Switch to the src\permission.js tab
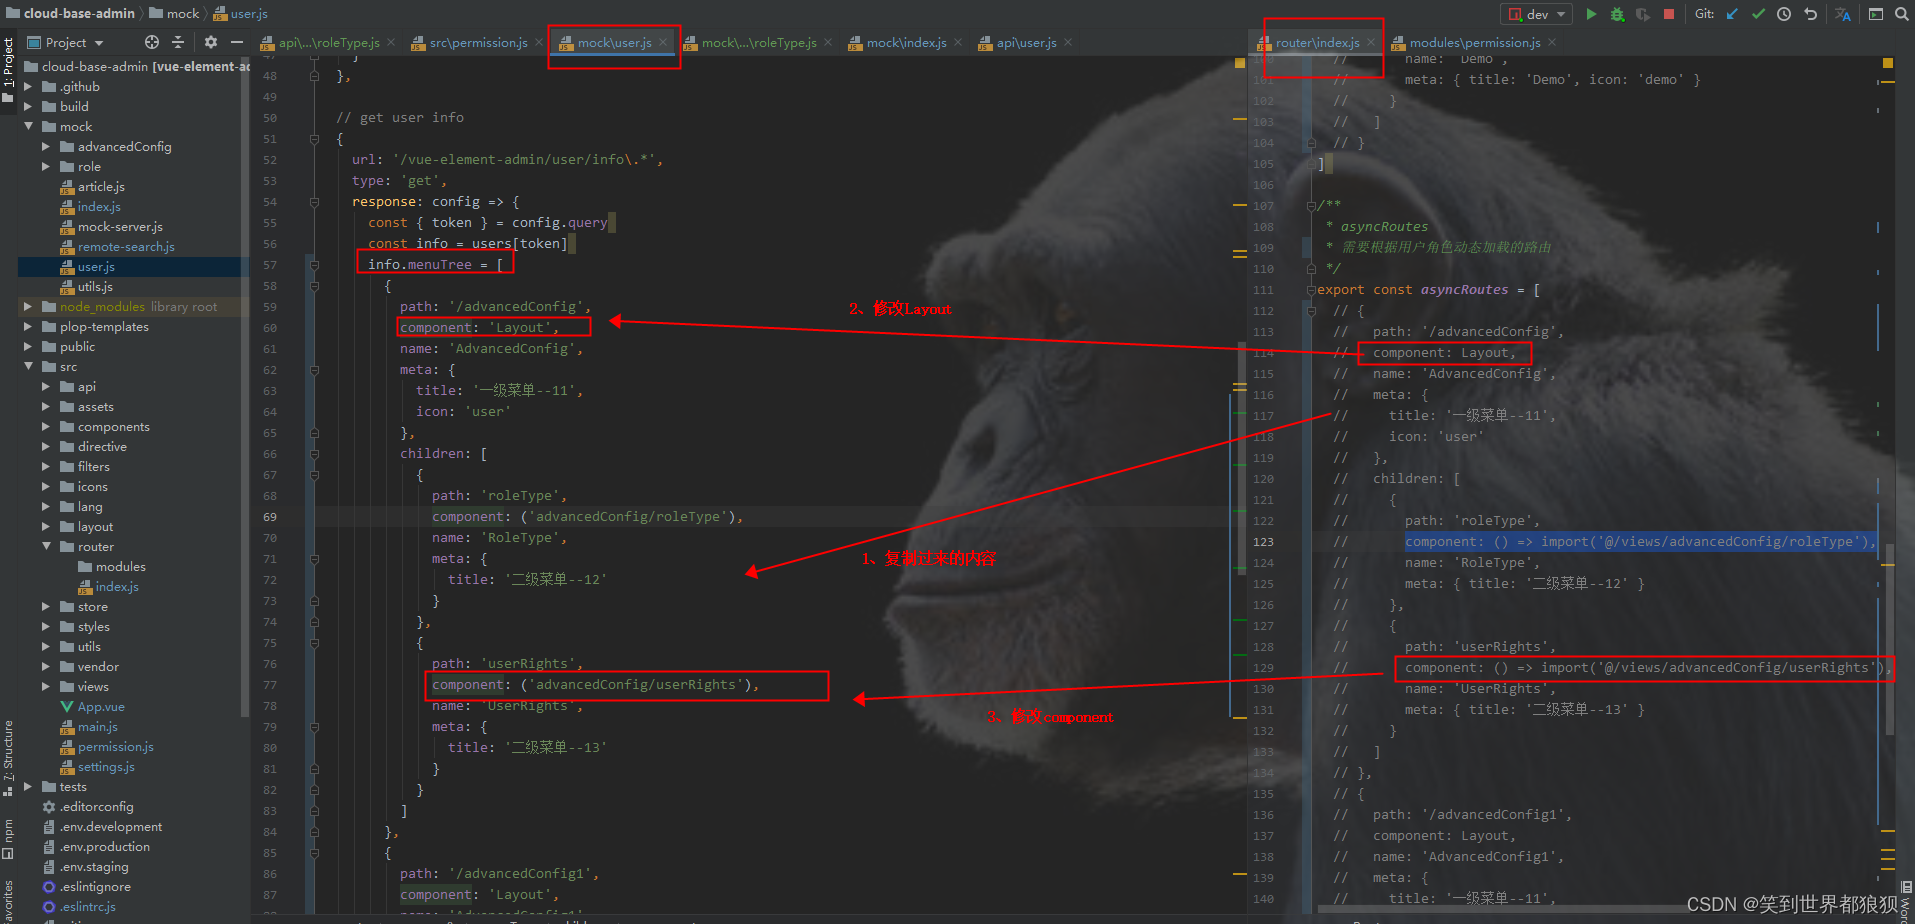Viewport: 1915px width, 924px height. pyautogui.click(x=478, y=43)
